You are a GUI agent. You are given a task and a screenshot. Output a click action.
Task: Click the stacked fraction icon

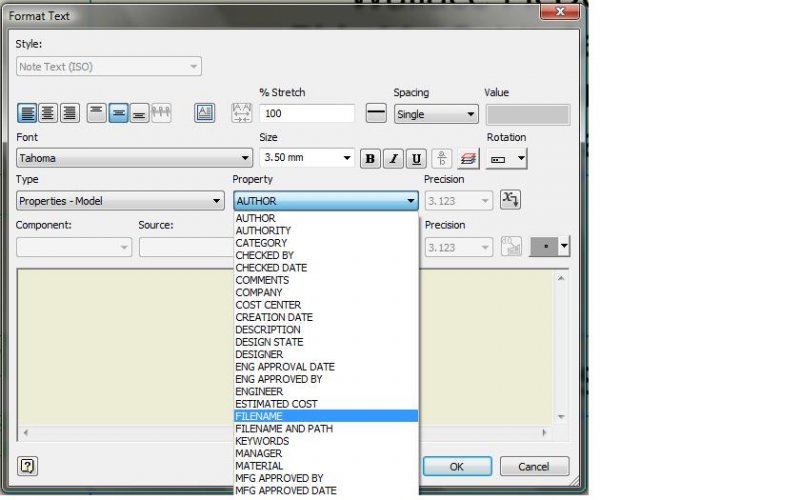click(x=442, y=159)
